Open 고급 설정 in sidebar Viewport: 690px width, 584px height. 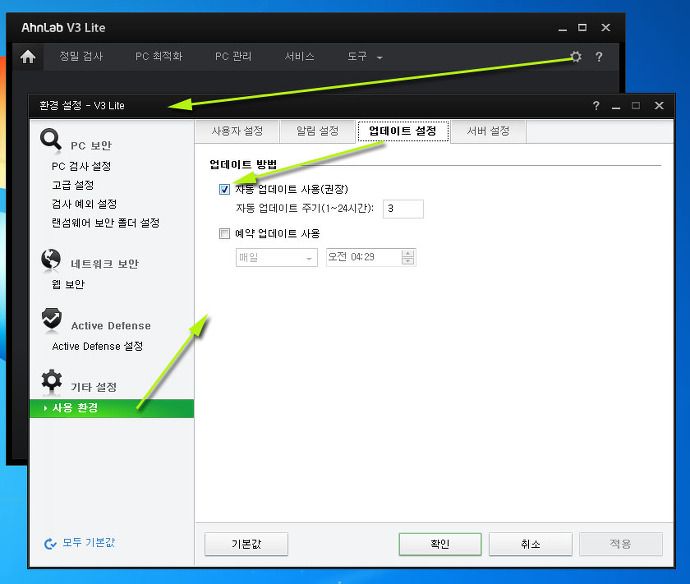pyautogui.click(x=73, y=185)
